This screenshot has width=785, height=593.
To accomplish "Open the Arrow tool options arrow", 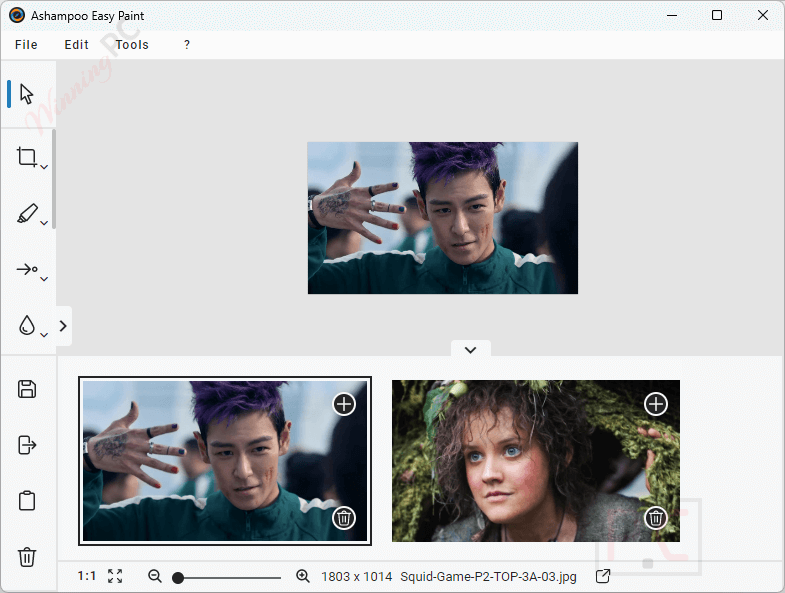I will click(44, 279).
